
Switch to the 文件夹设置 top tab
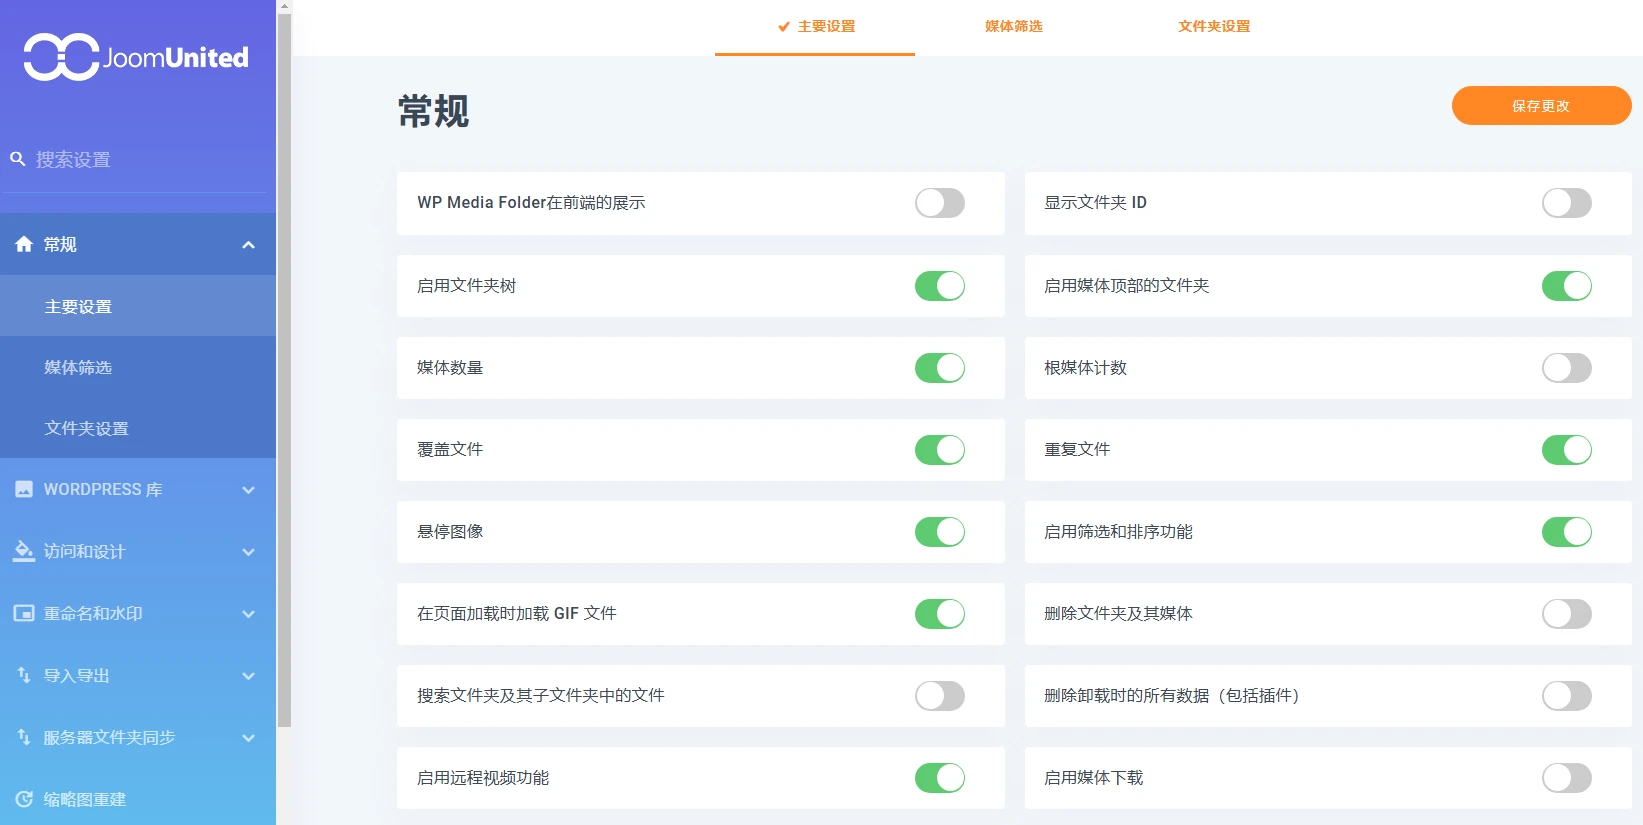tap(1214, 27)
